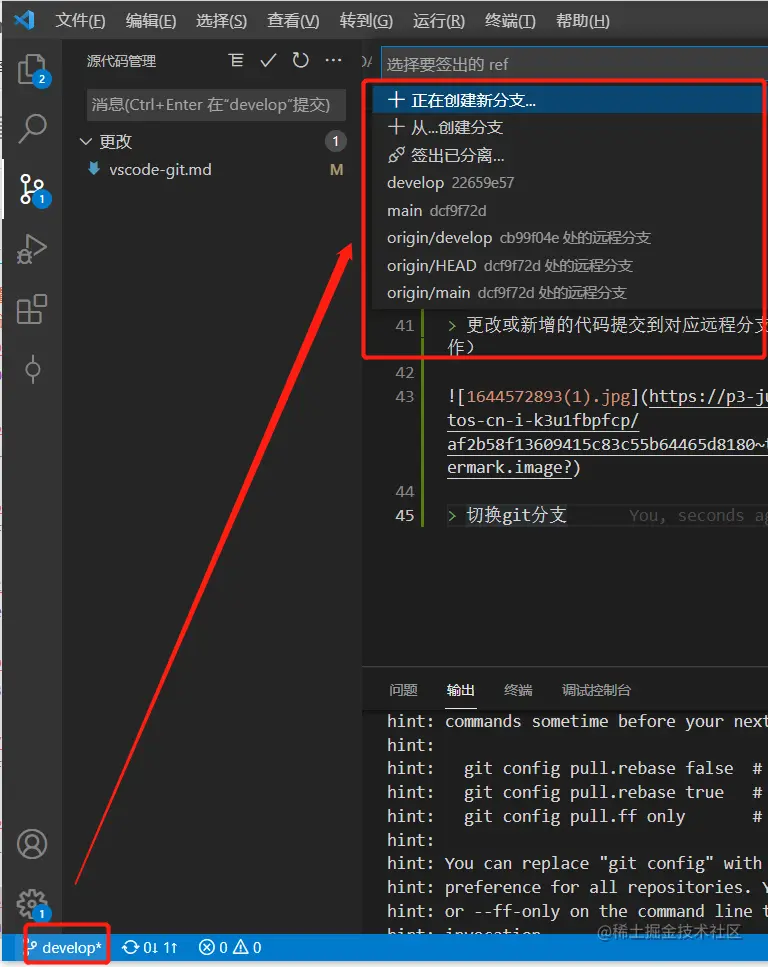This screenshot has height=967, width=768.
Task: Click the M status marker of vscode-git.md
Action: pyautogui.click(x=336, y=170)
